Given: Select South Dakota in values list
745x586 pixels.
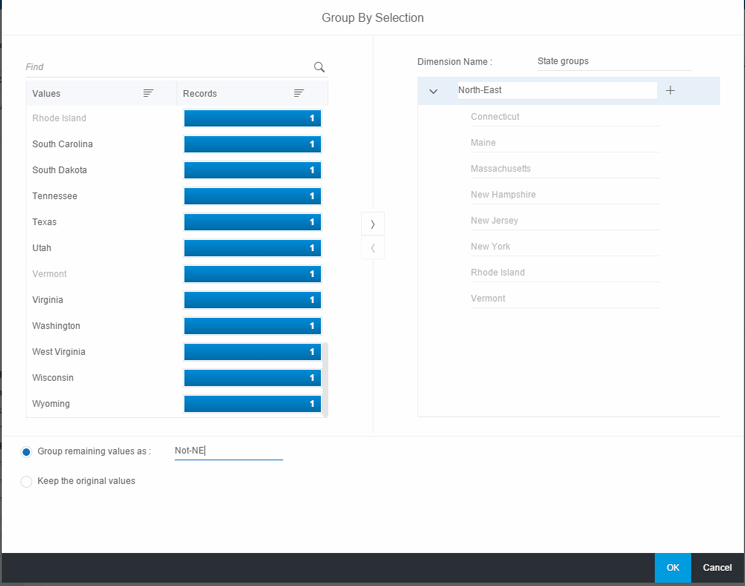Looking at the screenshot, I should [59, 170].
